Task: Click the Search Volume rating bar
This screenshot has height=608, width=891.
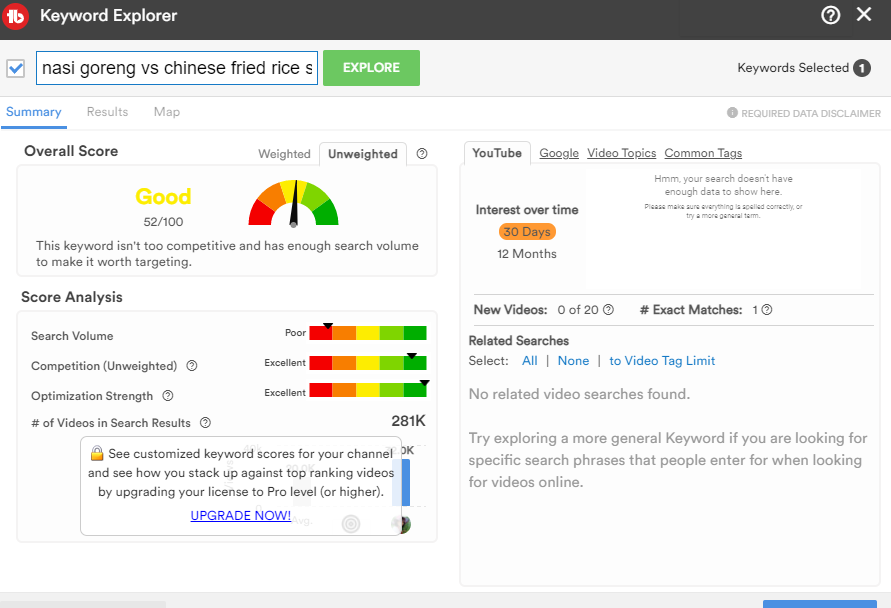Action: point(368,332)
